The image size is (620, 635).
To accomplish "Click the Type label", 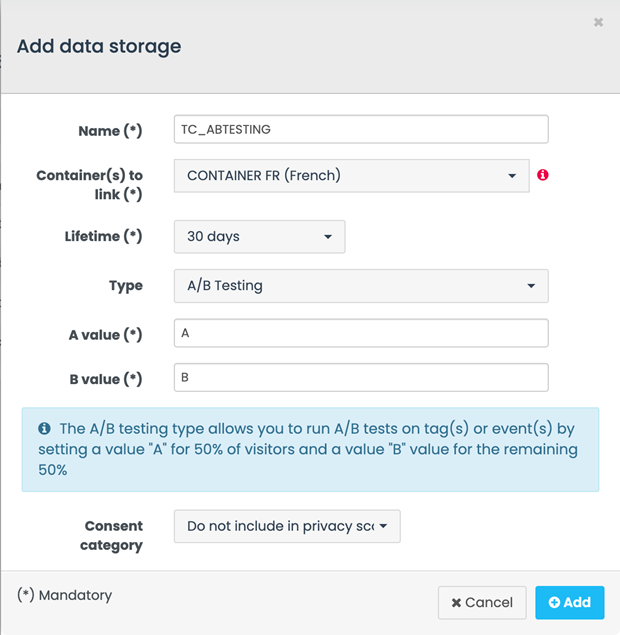I will [126, 286].
